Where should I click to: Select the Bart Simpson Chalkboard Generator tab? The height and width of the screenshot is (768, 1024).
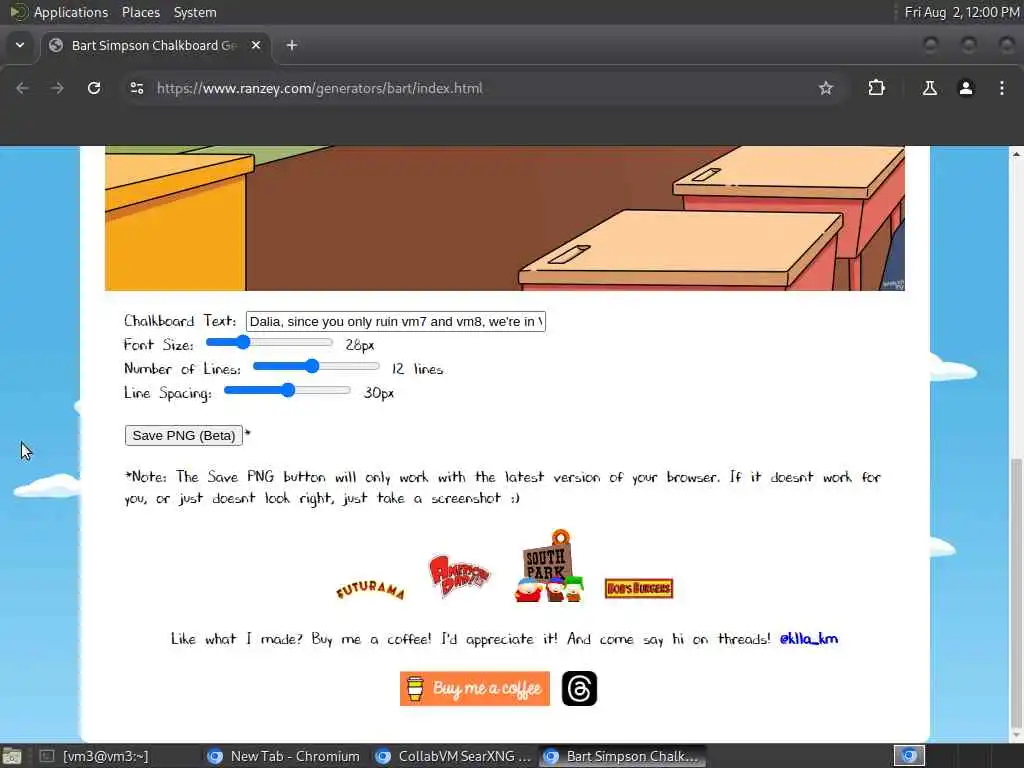(x=156, y=45)
